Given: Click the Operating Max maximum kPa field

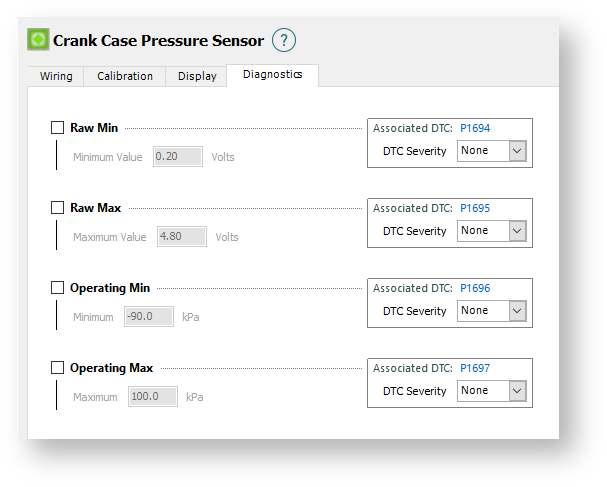Looking at the screenshot, I should point(152,397).
